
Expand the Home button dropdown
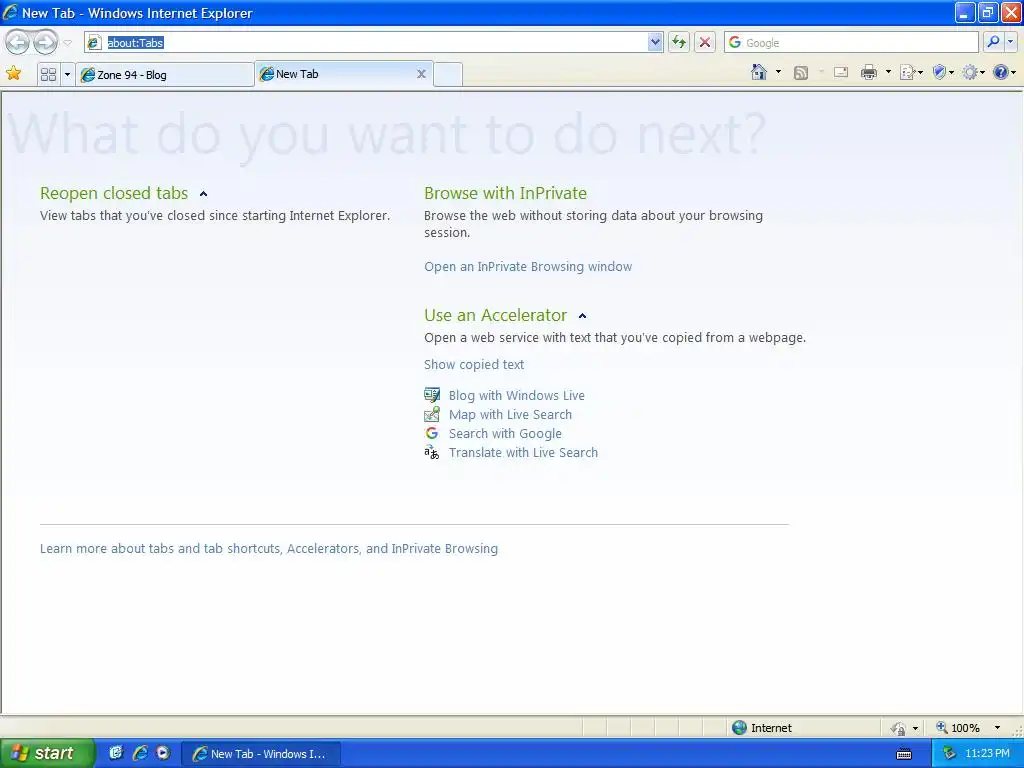778,72
